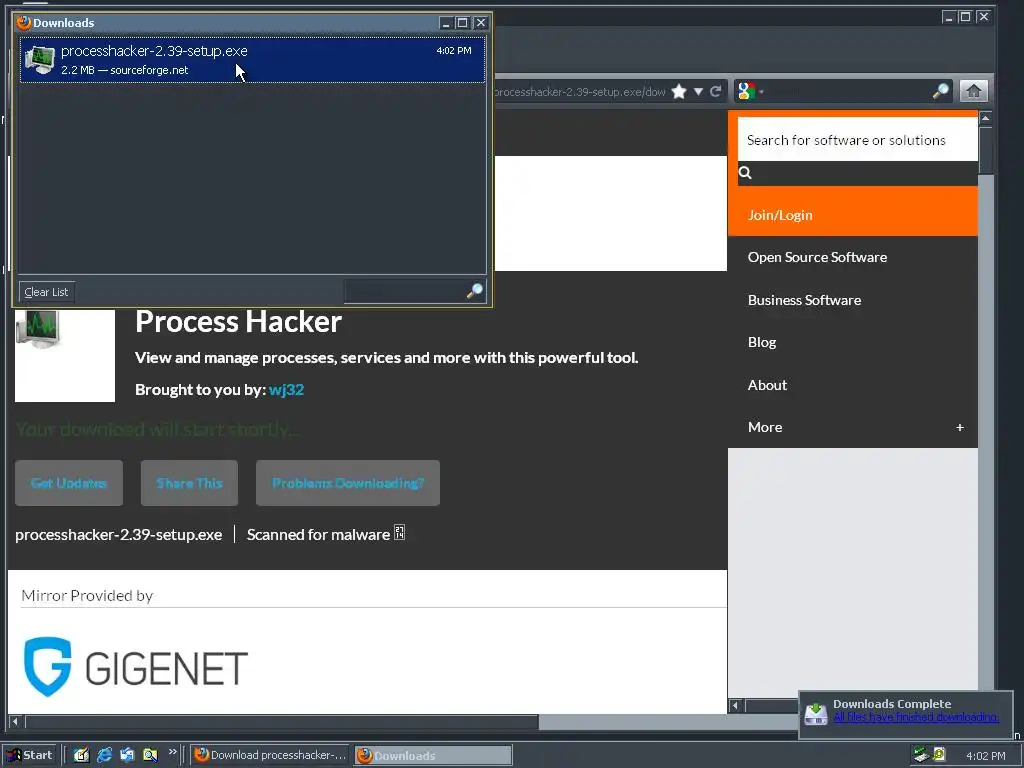The height and width of the screenshot is (768, 1024).
Task: Open the Join/Login menu item
Action: (853, 214)
